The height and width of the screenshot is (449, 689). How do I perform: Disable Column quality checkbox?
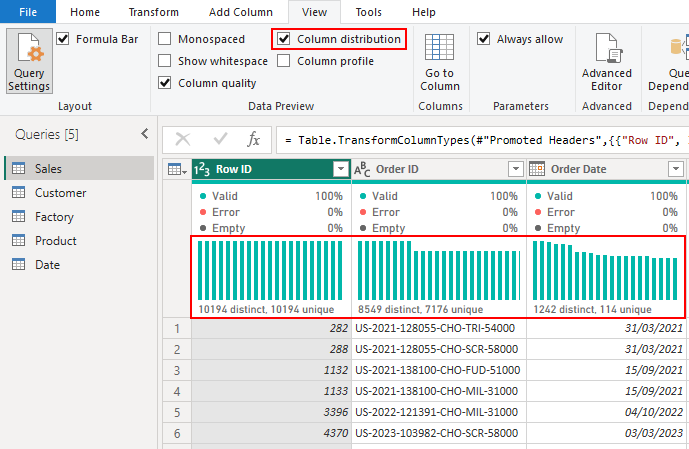click(164, 83)
